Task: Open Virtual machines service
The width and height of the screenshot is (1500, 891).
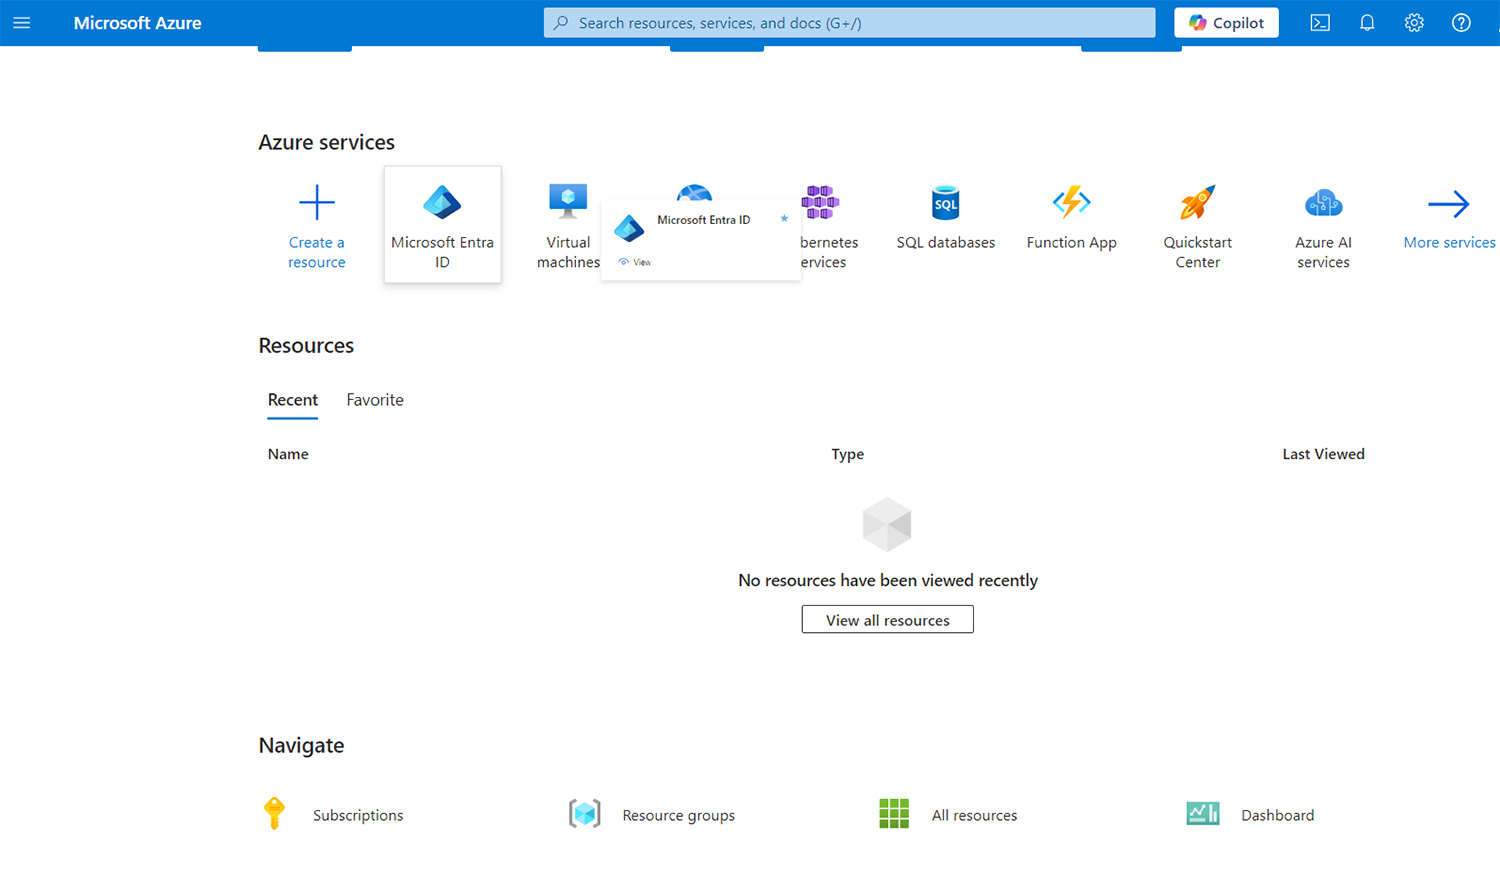Action: tap(568, 225)
